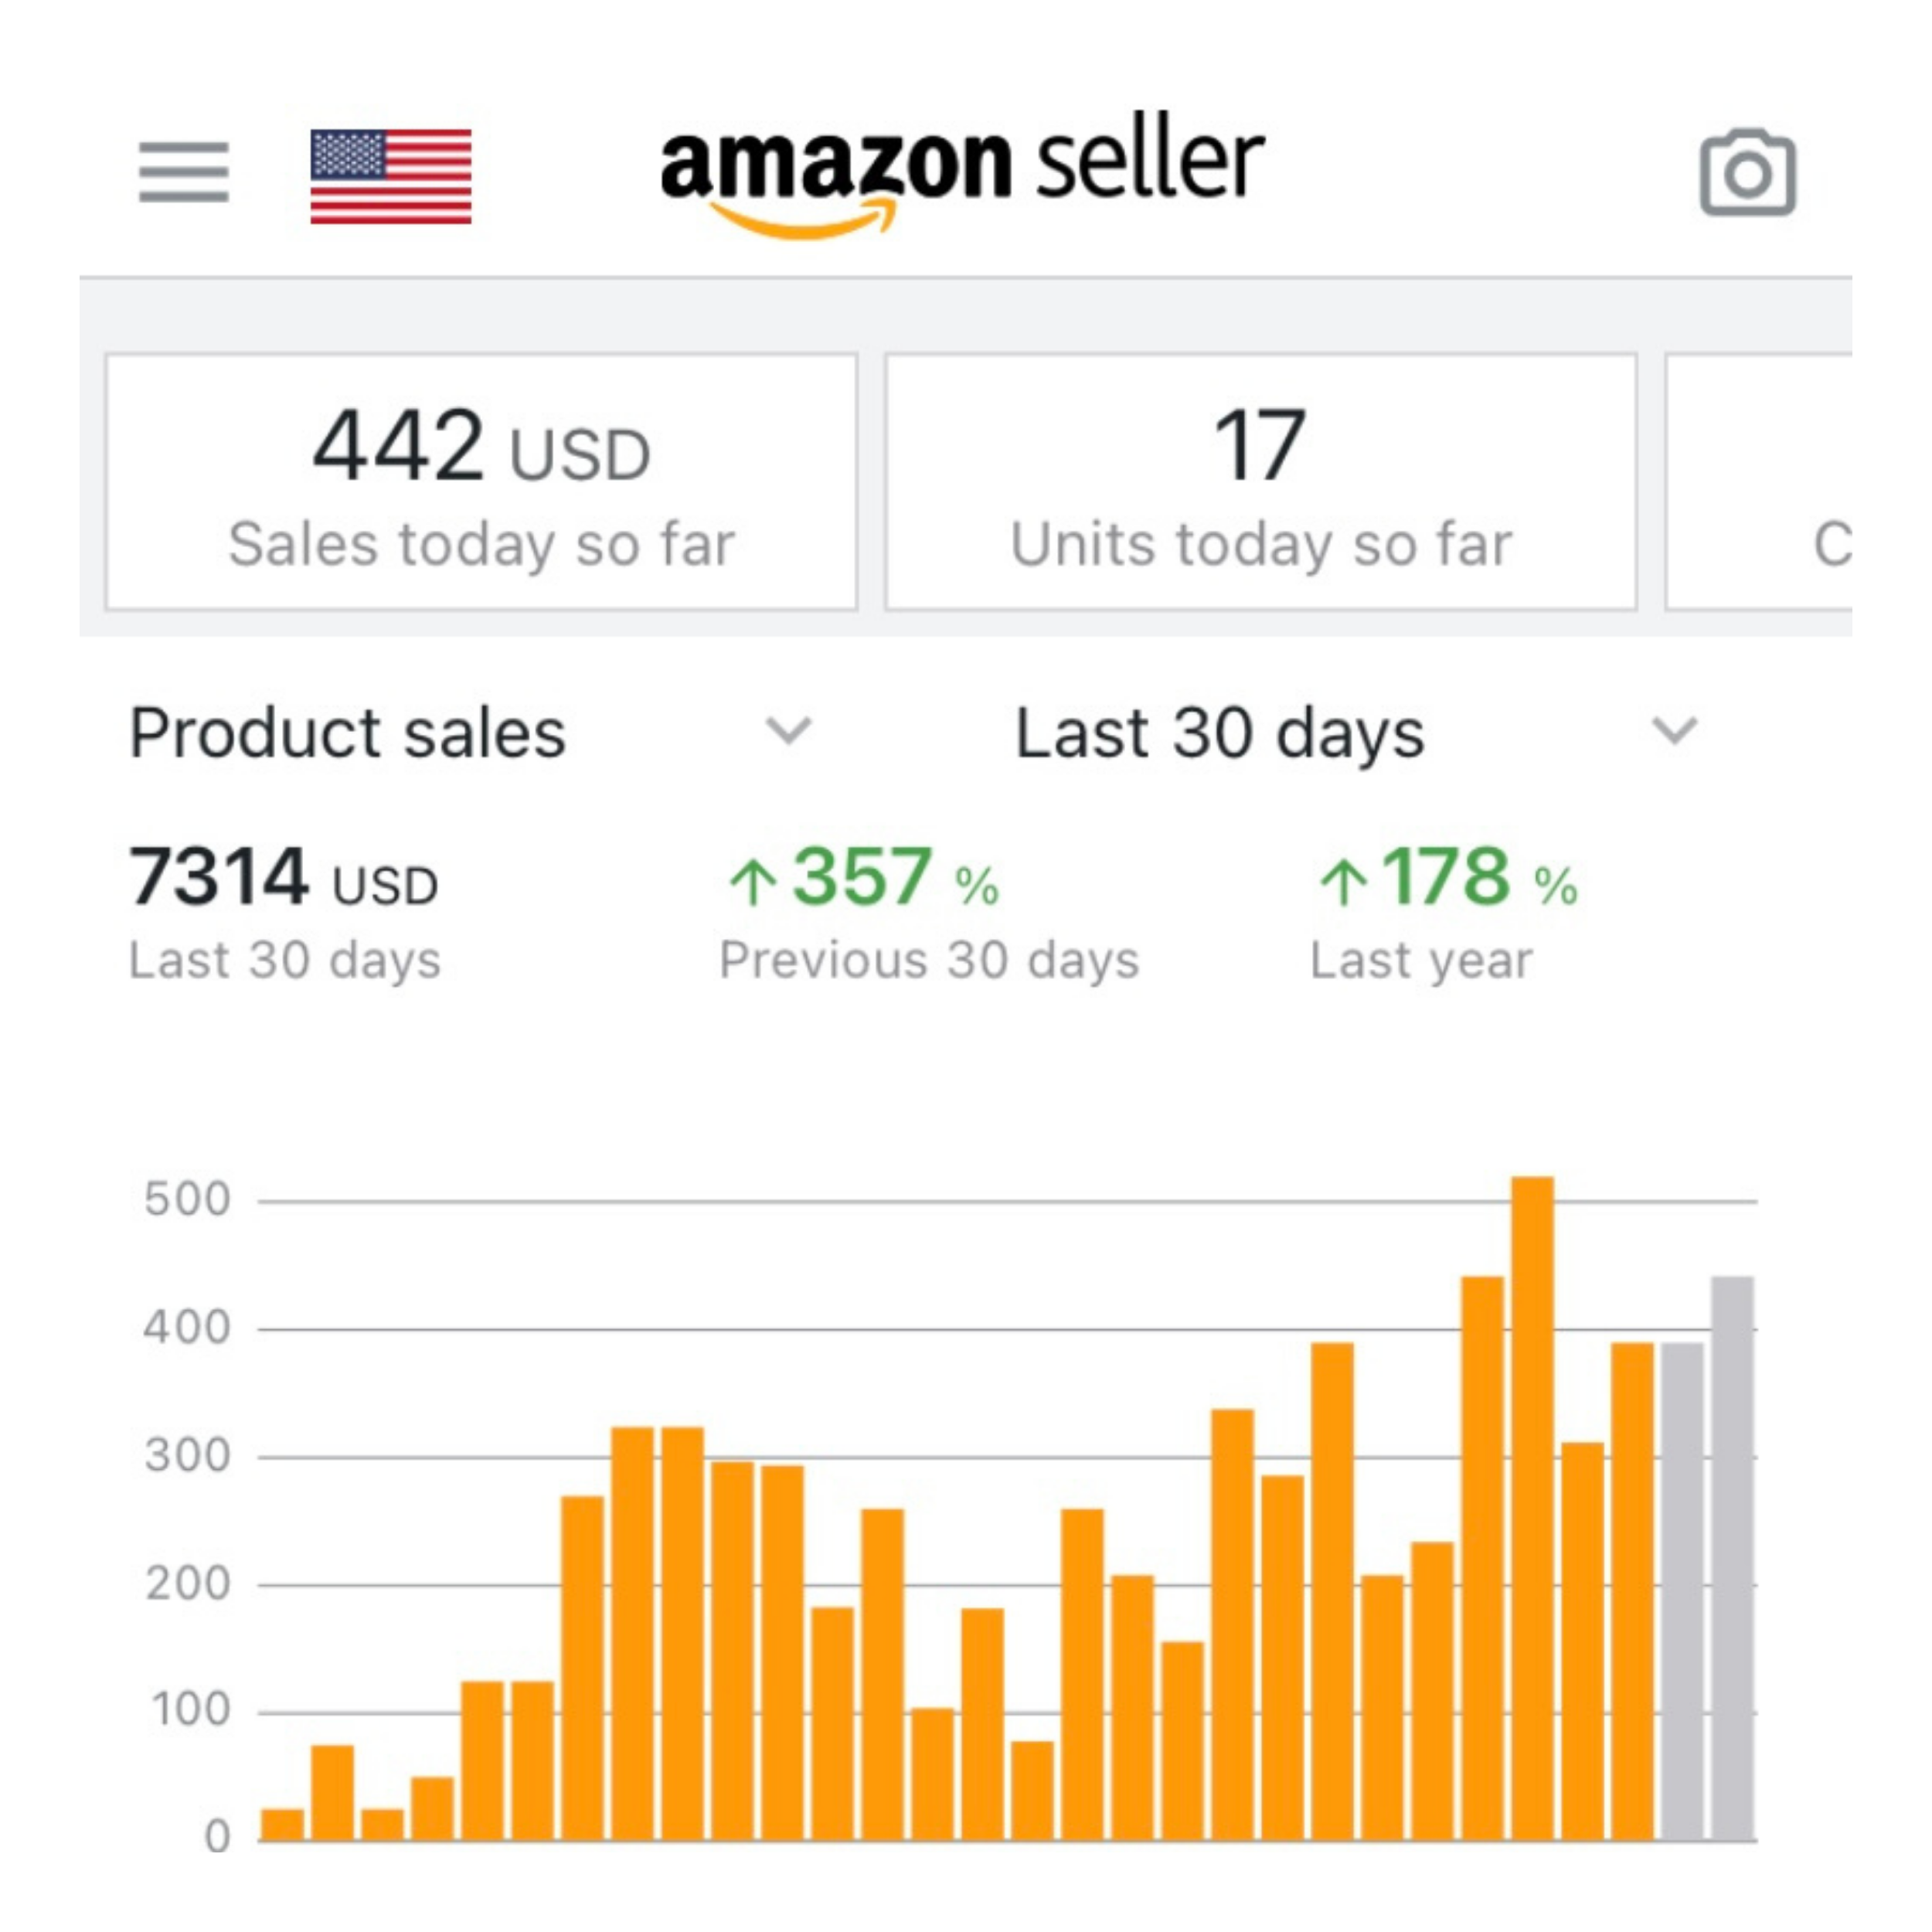Open the Last 30 days range selector
Screen dimensions: 1932x1932
[x=1219, y=733]
